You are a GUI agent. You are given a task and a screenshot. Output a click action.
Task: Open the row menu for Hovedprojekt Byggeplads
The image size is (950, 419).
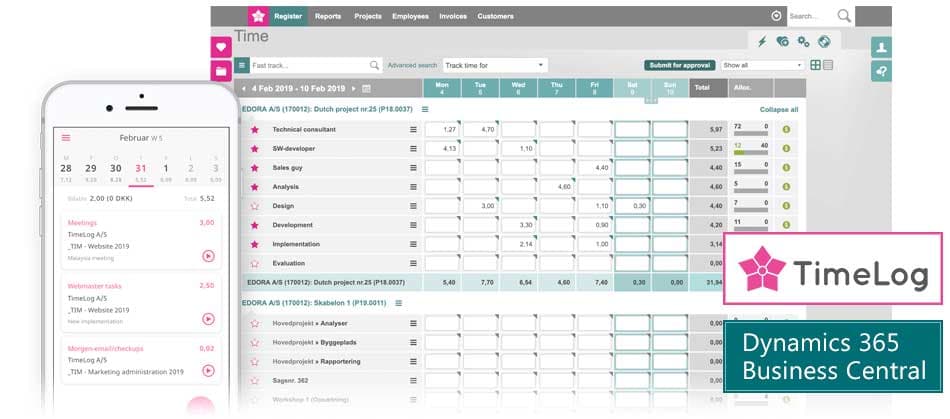click(x=413, y=342)
